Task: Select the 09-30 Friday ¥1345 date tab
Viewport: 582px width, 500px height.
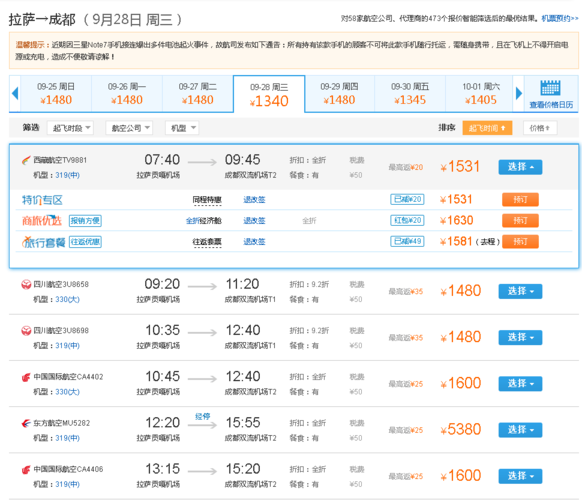Action: pyautogui.click(x=410, y=94)
